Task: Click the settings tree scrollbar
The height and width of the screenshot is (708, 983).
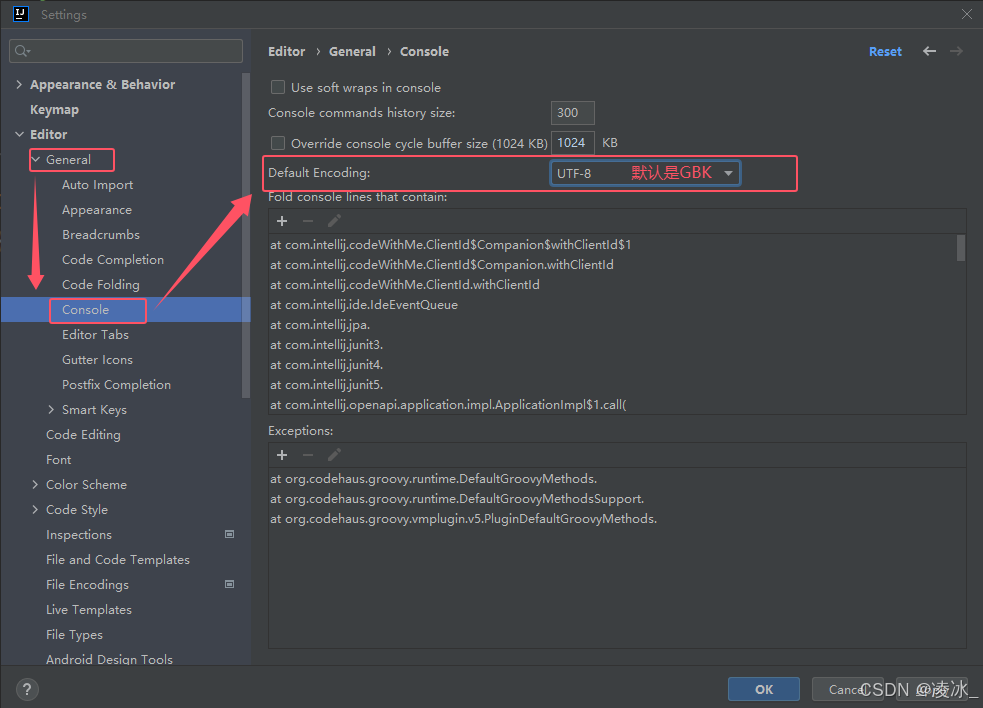Action: click(x=246, y=235)
